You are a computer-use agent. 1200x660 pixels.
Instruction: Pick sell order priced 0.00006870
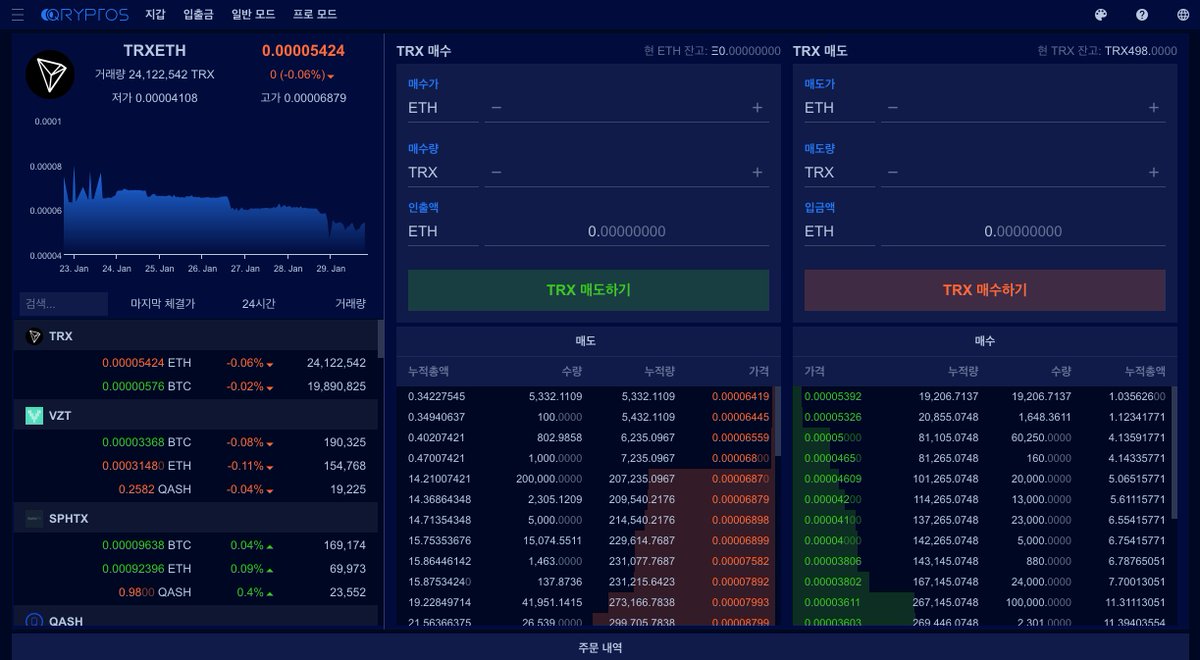click(x=588, y=479)
